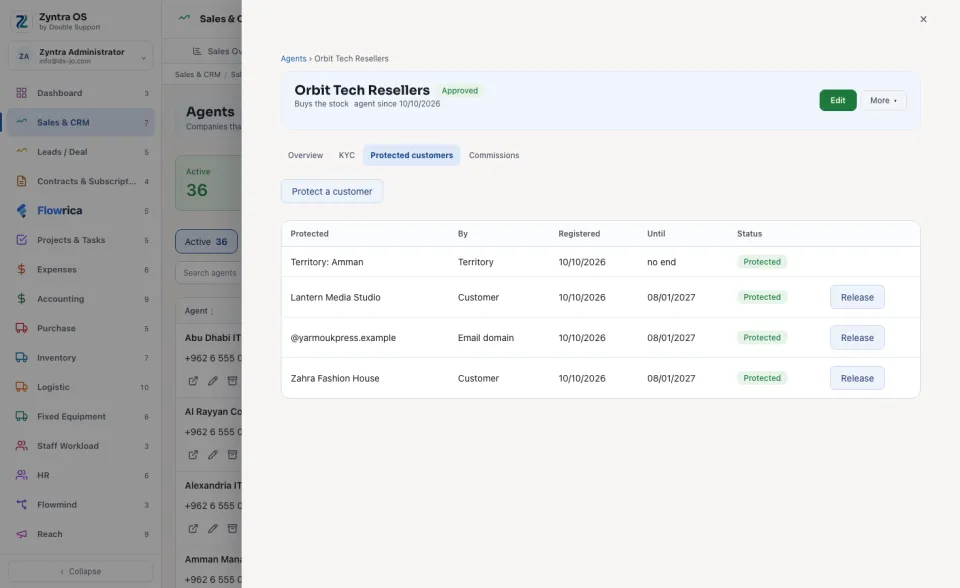Click the edit pencil under Abu Dhabi IT
The image size is (960, 588).
click(x=212, y=381)
